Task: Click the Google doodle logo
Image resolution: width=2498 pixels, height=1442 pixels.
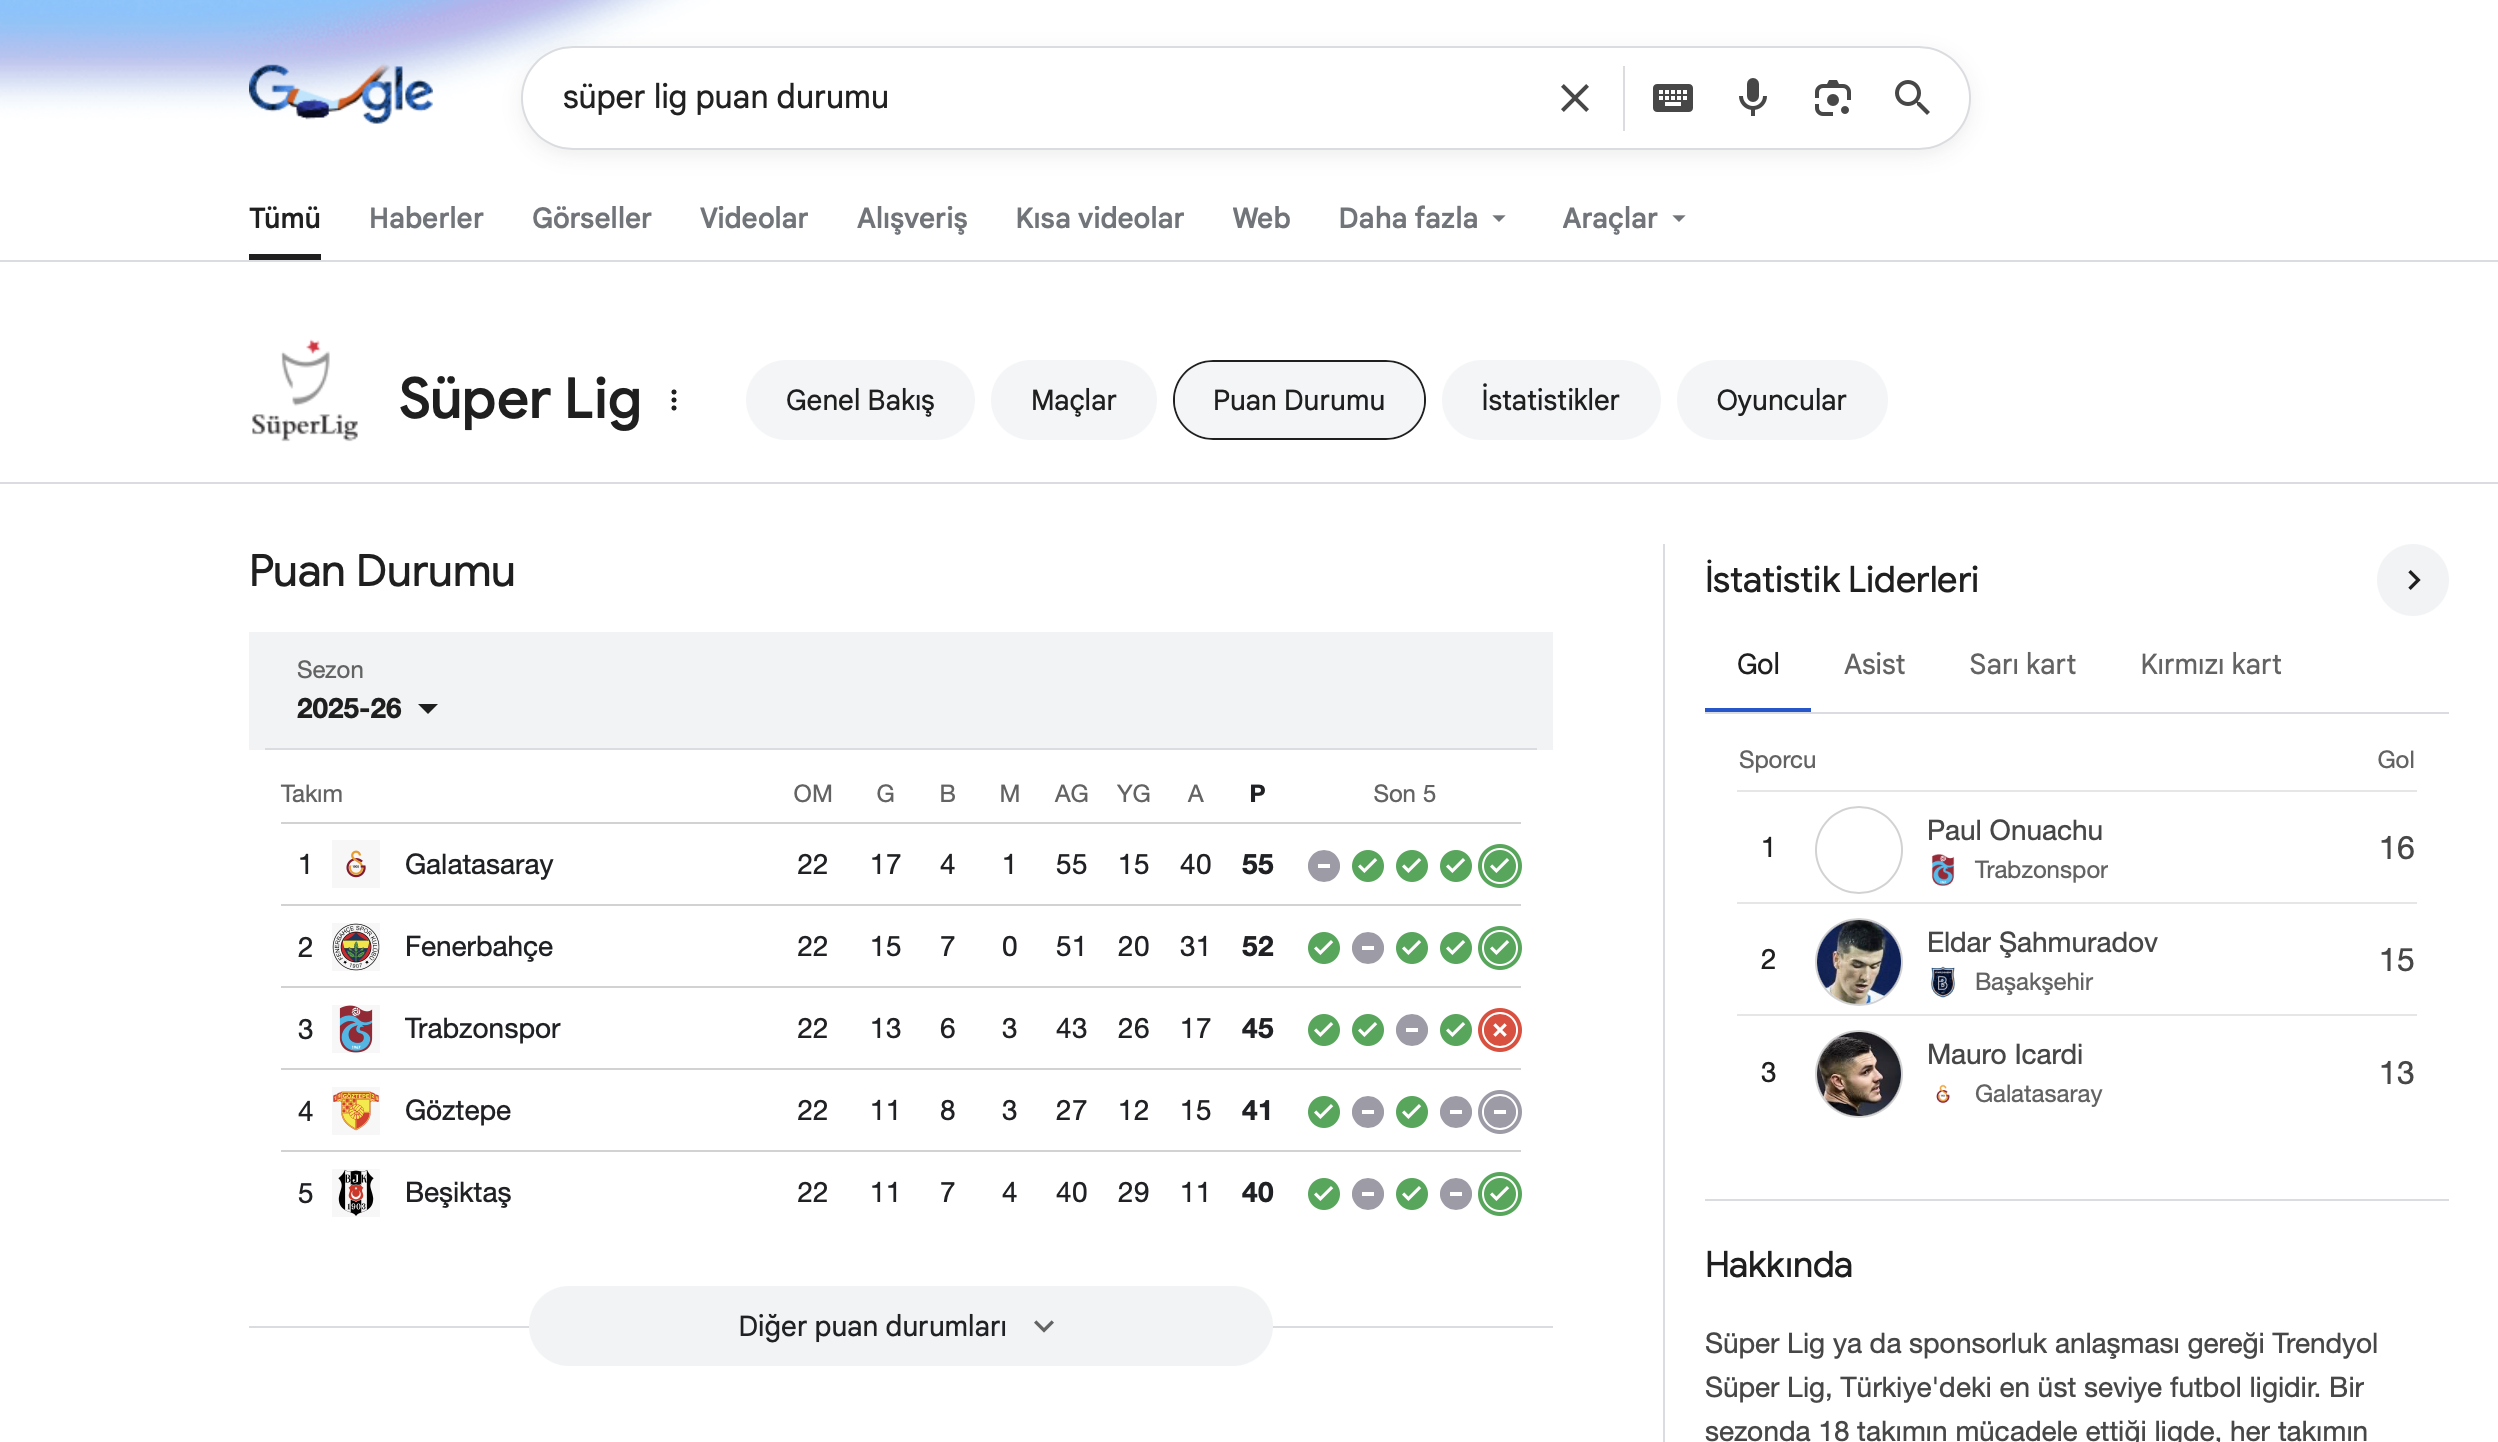Action: click(x=340, y=94)
